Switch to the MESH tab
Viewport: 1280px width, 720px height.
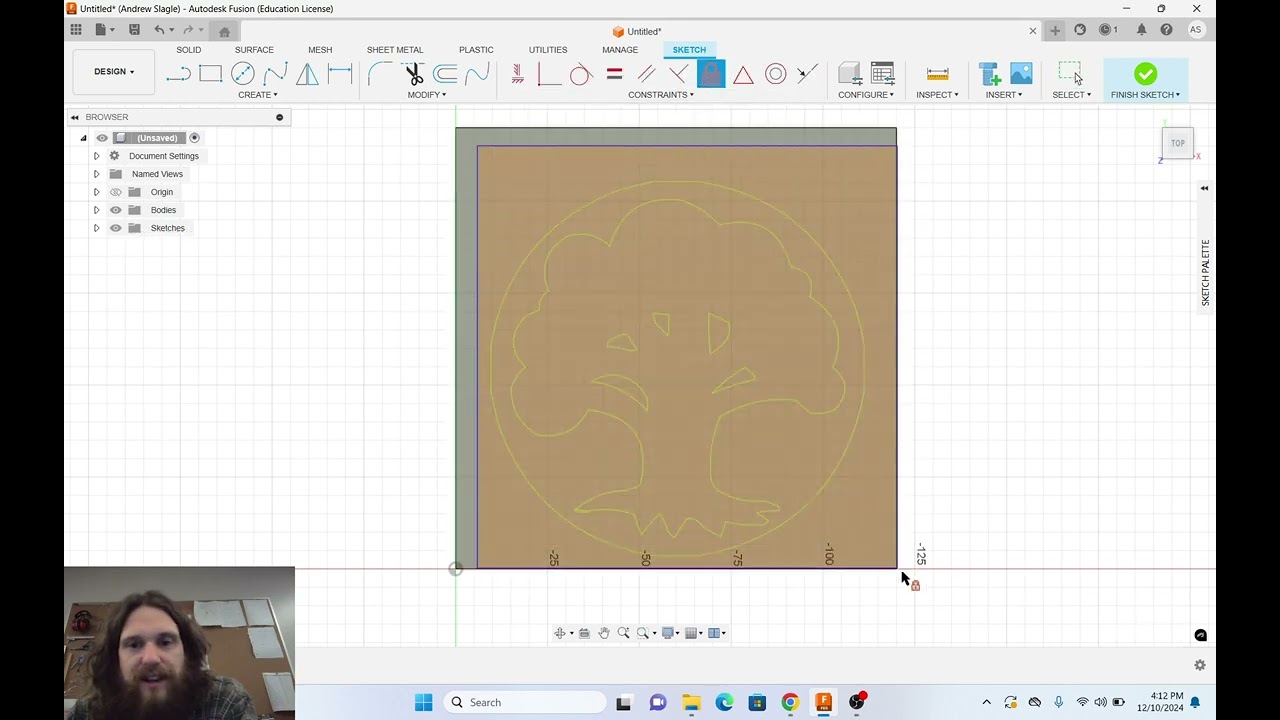tap(320, 50)
